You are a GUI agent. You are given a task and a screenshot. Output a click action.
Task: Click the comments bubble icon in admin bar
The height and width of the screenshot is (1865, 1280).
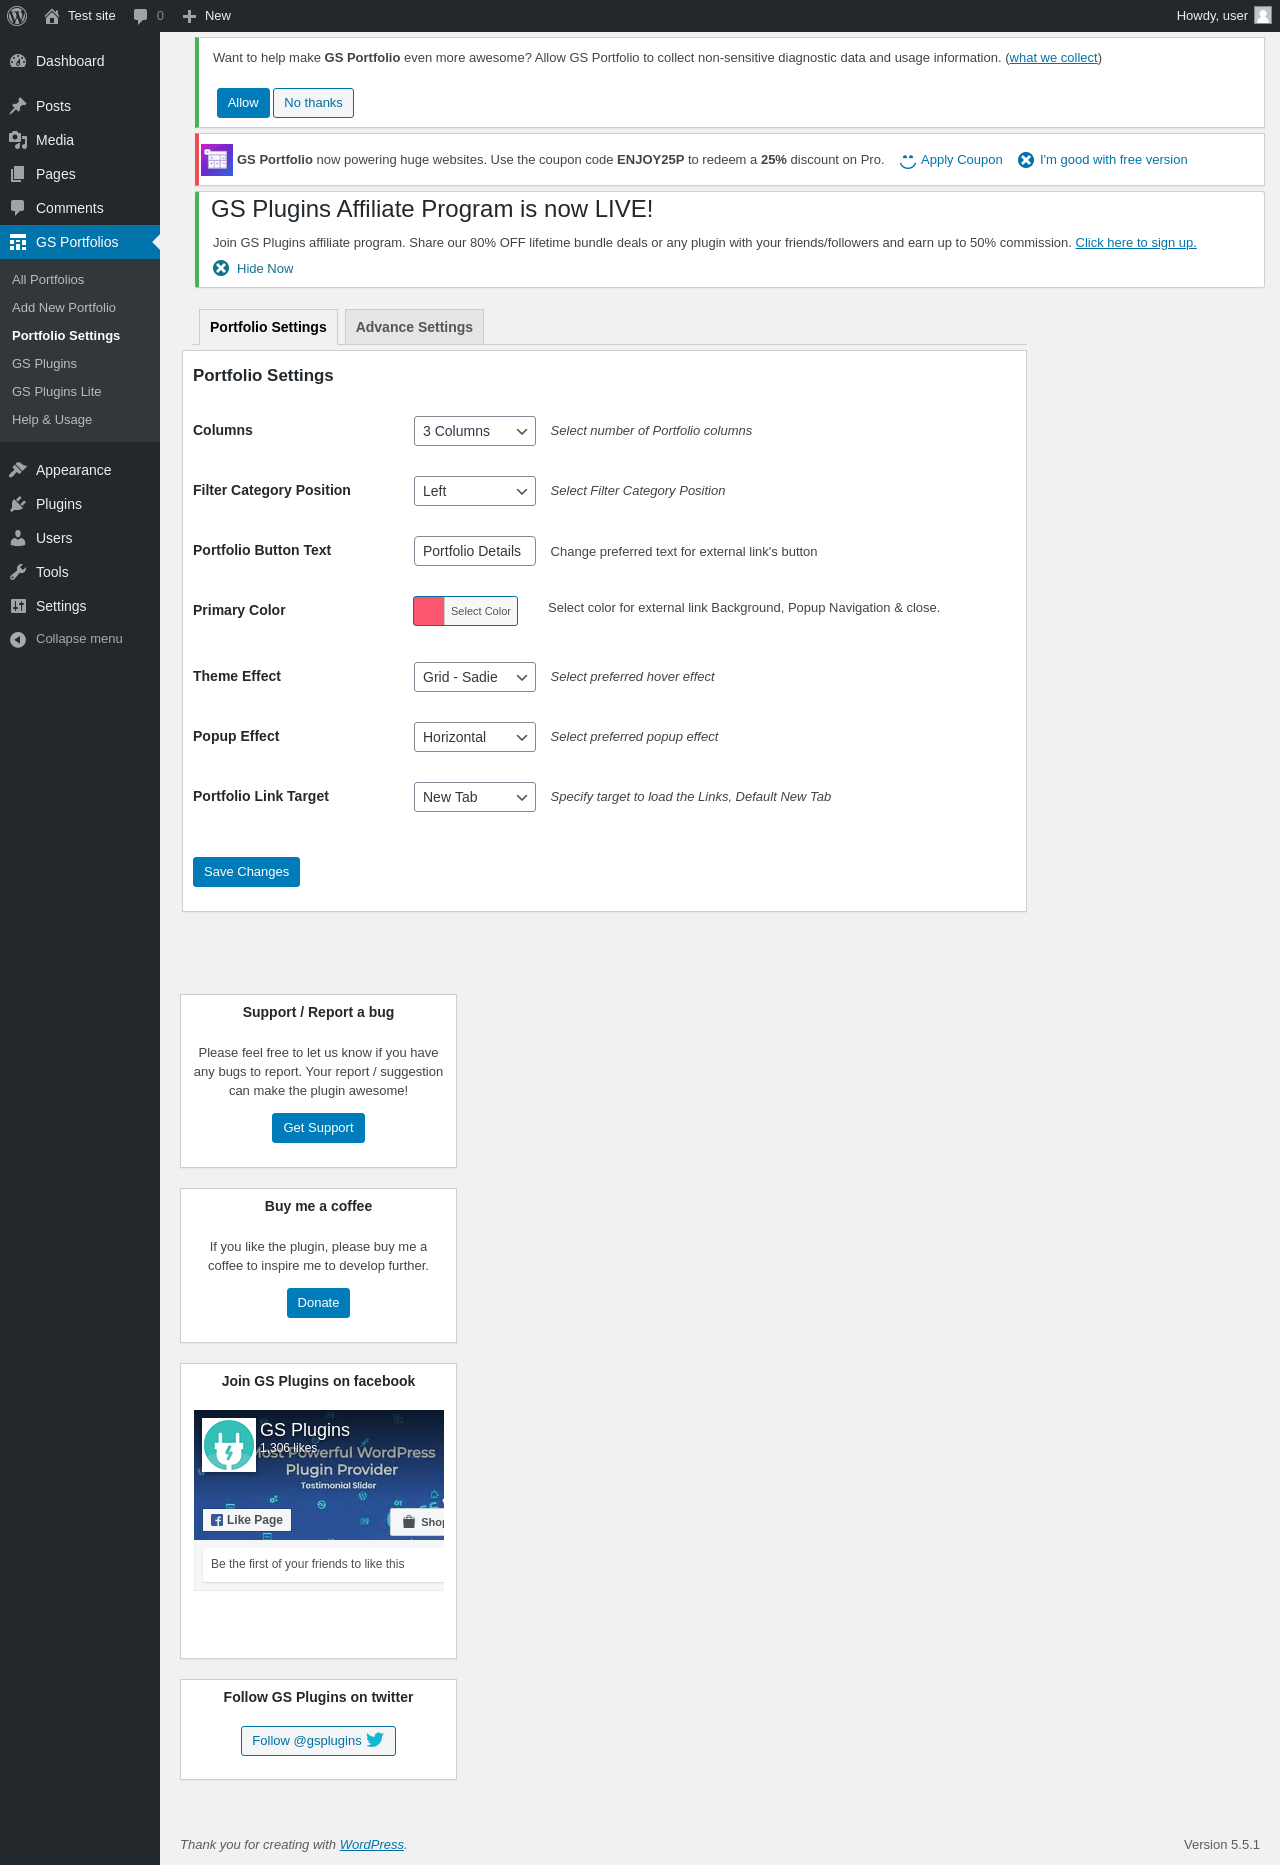point(141,16)
